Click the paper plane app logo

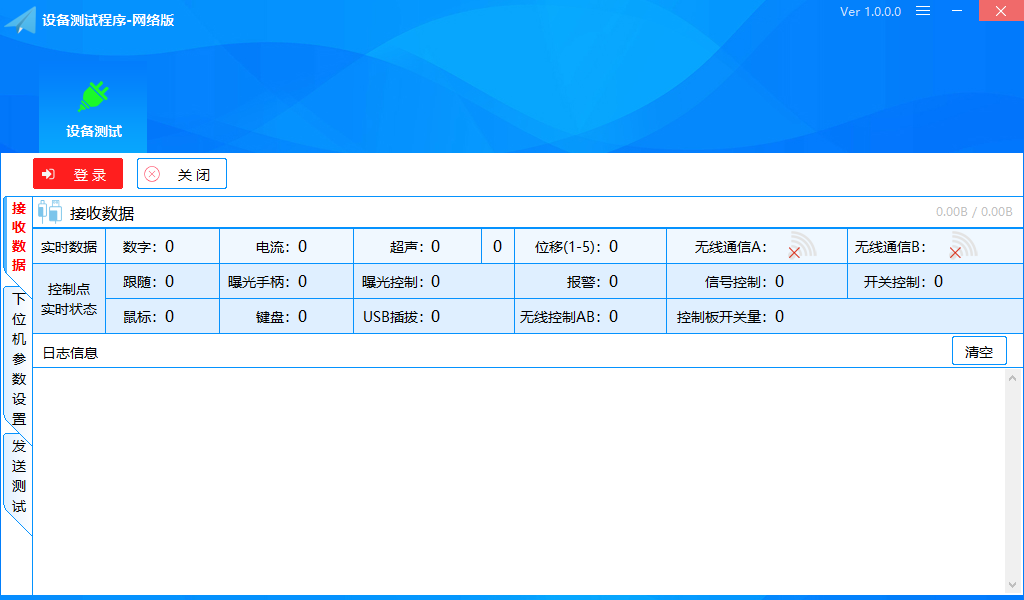tap(20, 20)
